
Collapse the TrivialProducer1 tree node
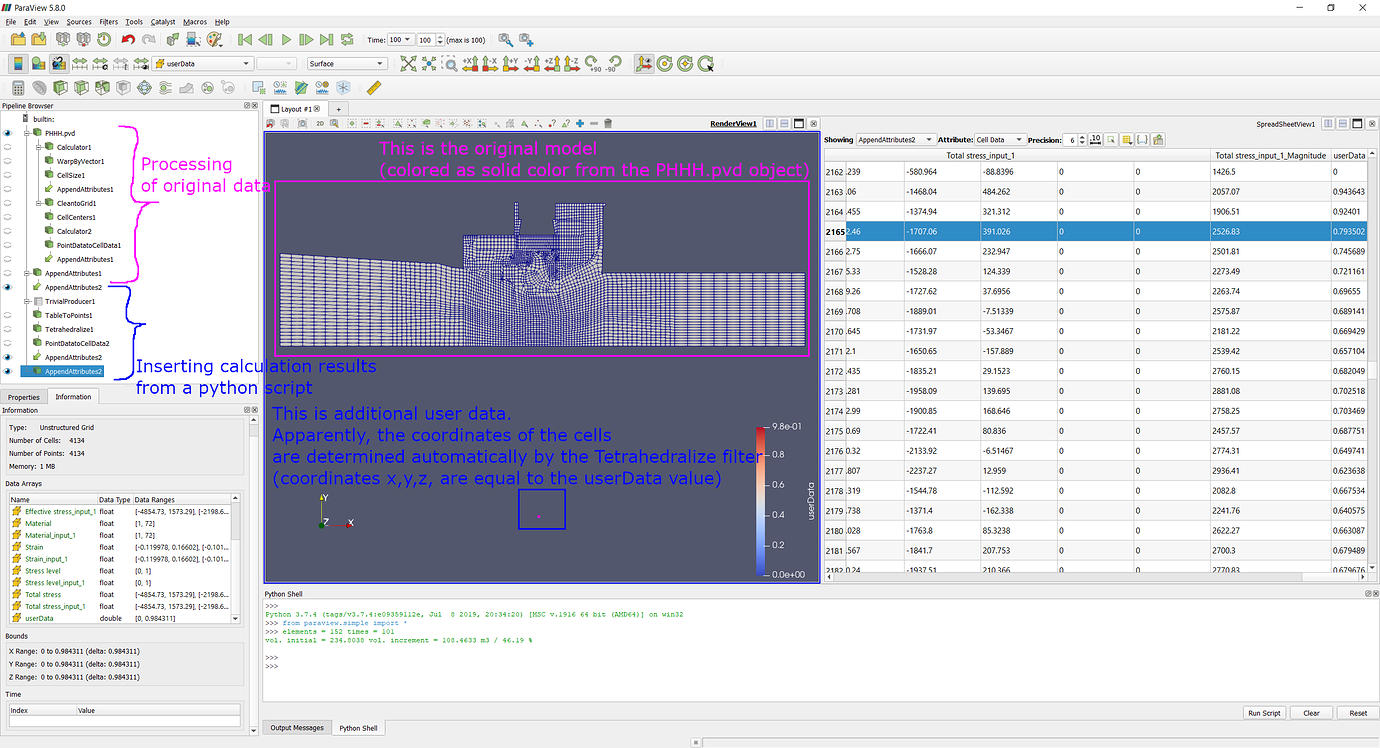coord(26,301)
